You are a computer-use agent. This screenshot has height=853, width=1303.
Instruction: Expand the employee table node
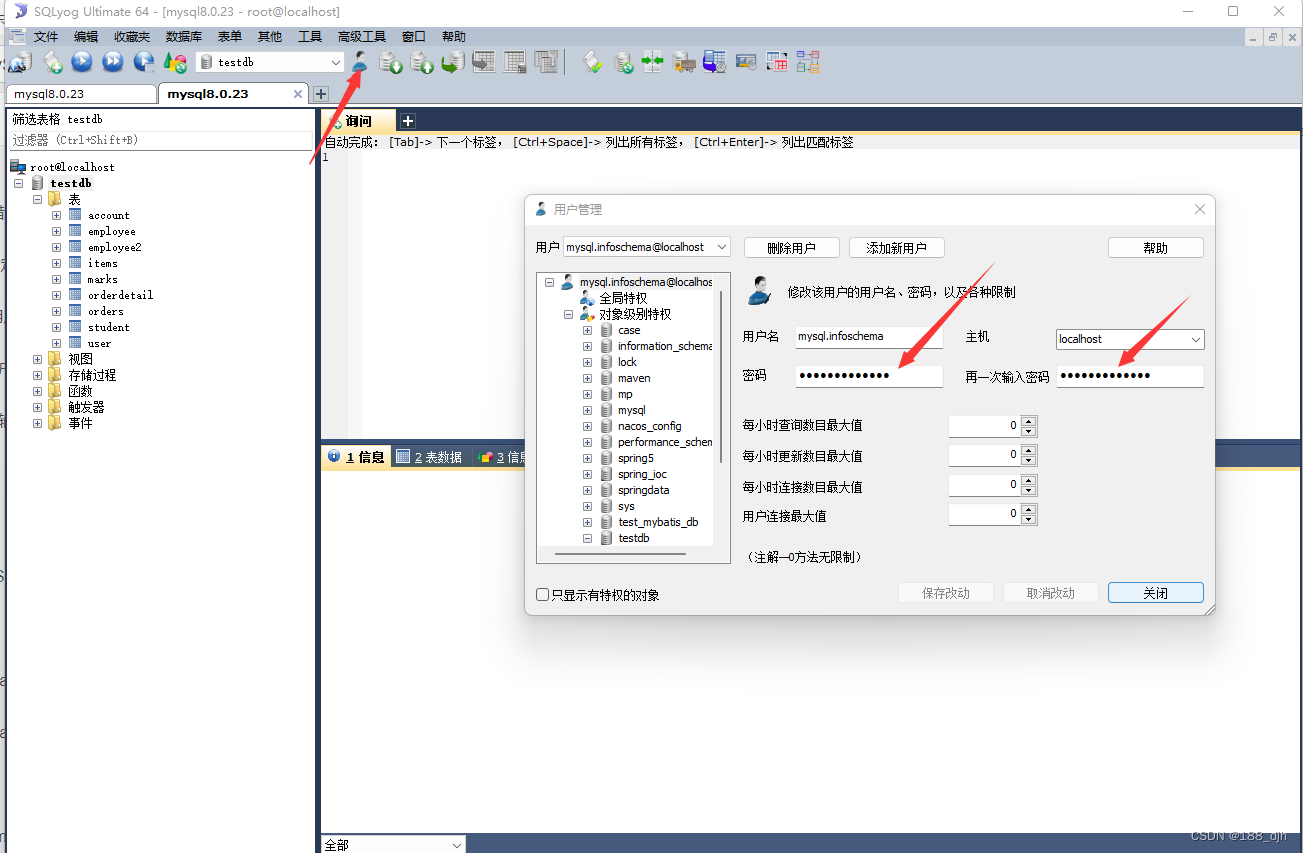click(57, 231)
